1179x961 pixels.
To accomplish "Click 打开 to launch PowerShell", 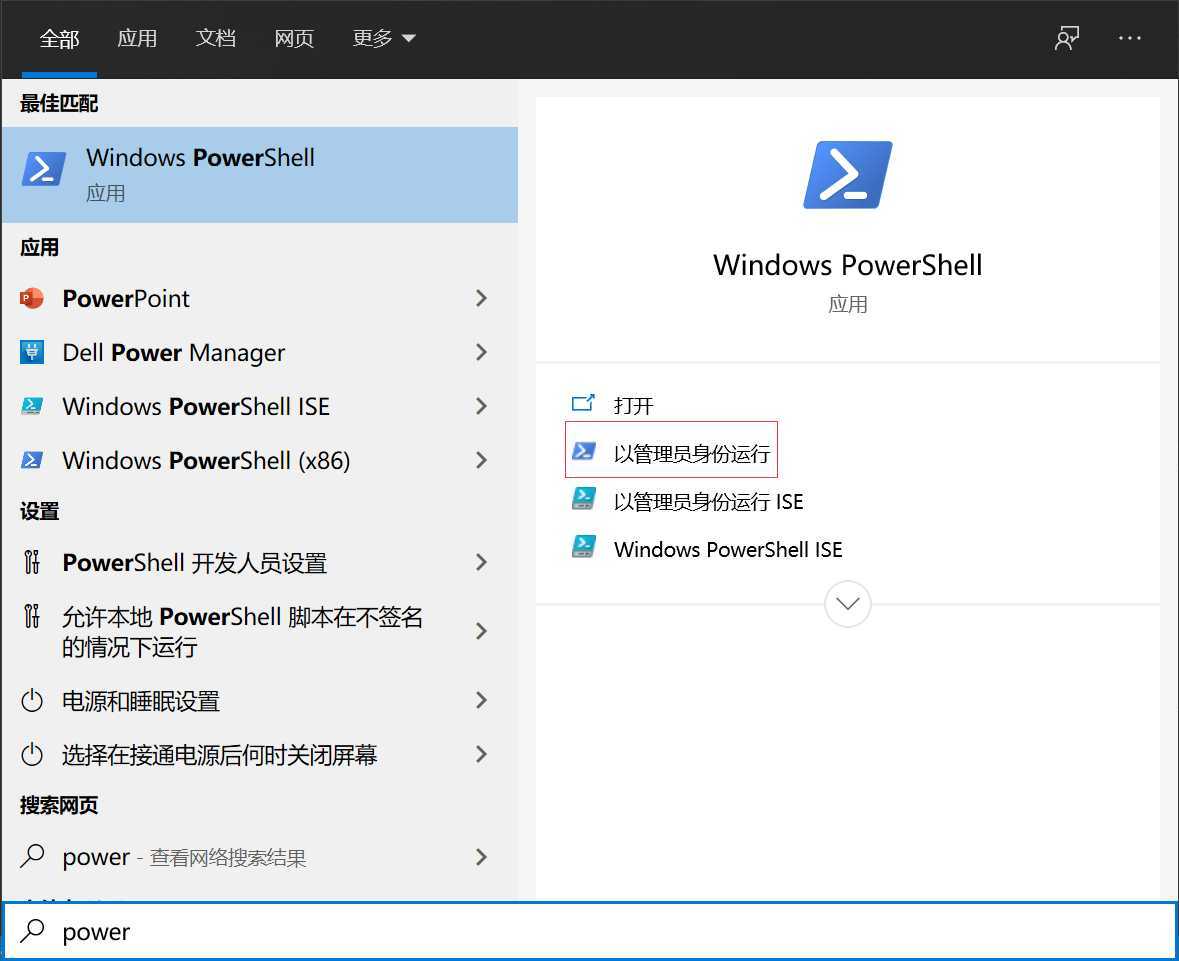I will pos(633,405).
